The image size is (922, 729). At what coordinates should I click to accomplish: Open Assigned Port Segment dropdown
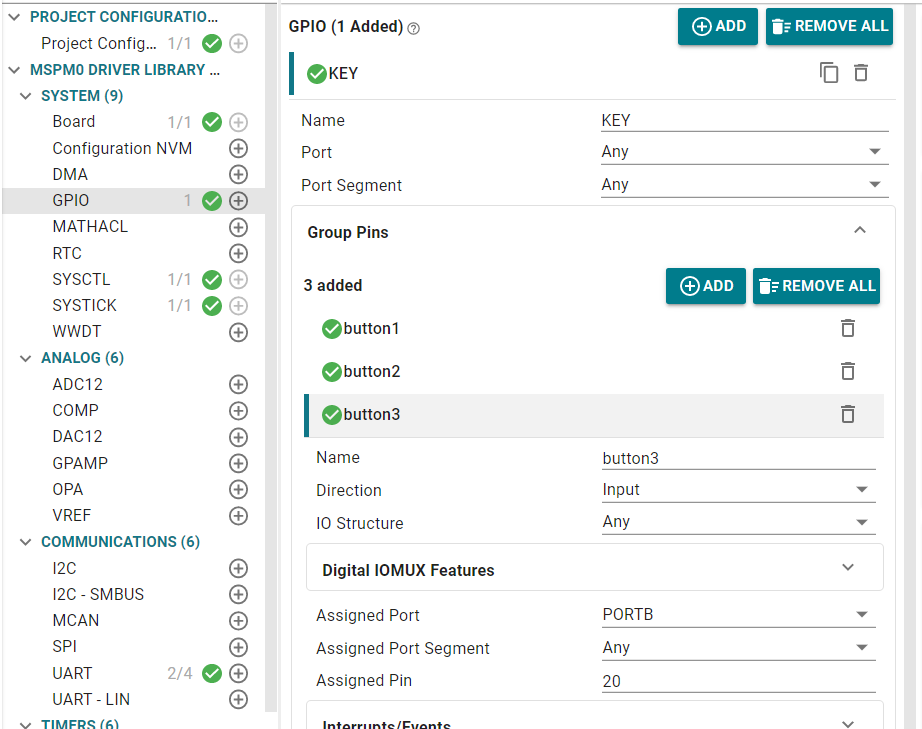739,648
